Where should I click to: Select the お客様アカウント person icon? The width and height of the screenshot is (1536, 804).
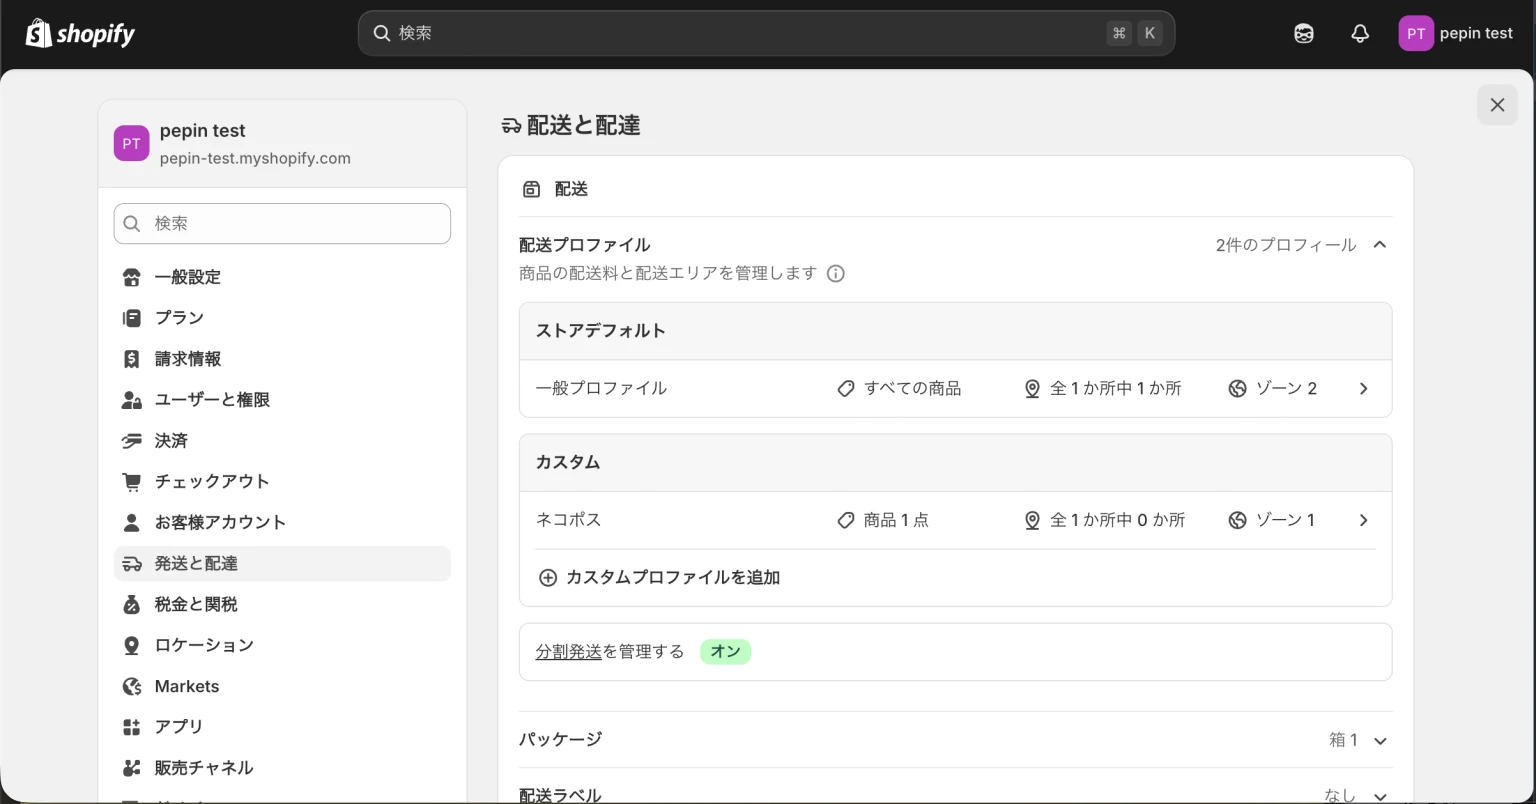[131, 522]
